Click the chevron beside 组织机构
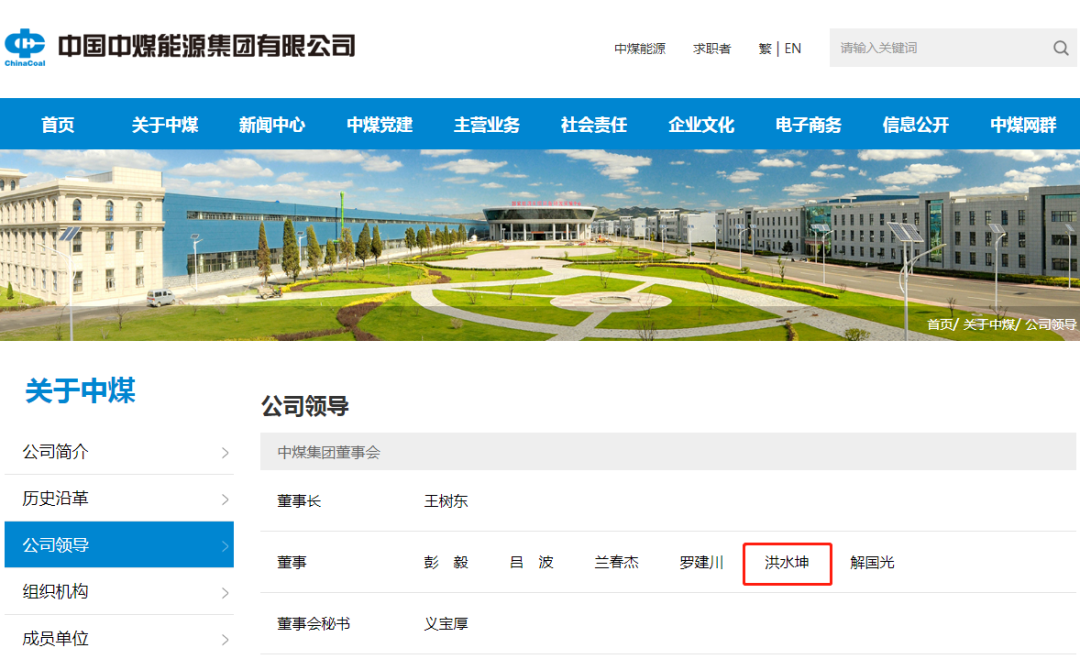Viewport: 1080px width, 659px height. (225, 593)
